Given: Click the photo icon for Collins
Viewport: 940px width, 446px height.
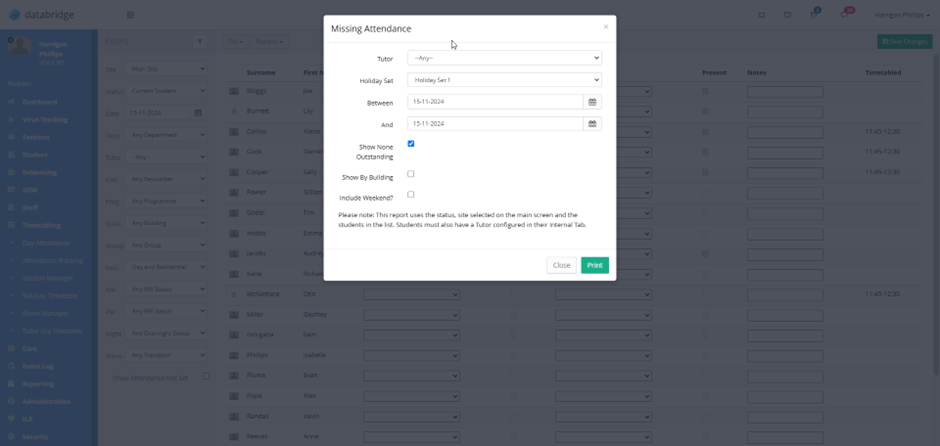Looking at the screenshot, I should [234, 131].
